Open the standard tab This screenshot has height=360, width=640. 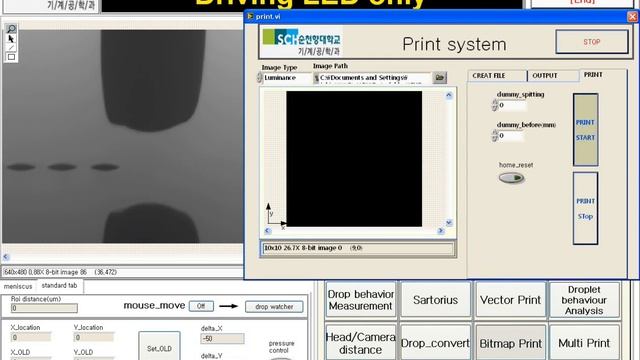(x=60, y=286)
